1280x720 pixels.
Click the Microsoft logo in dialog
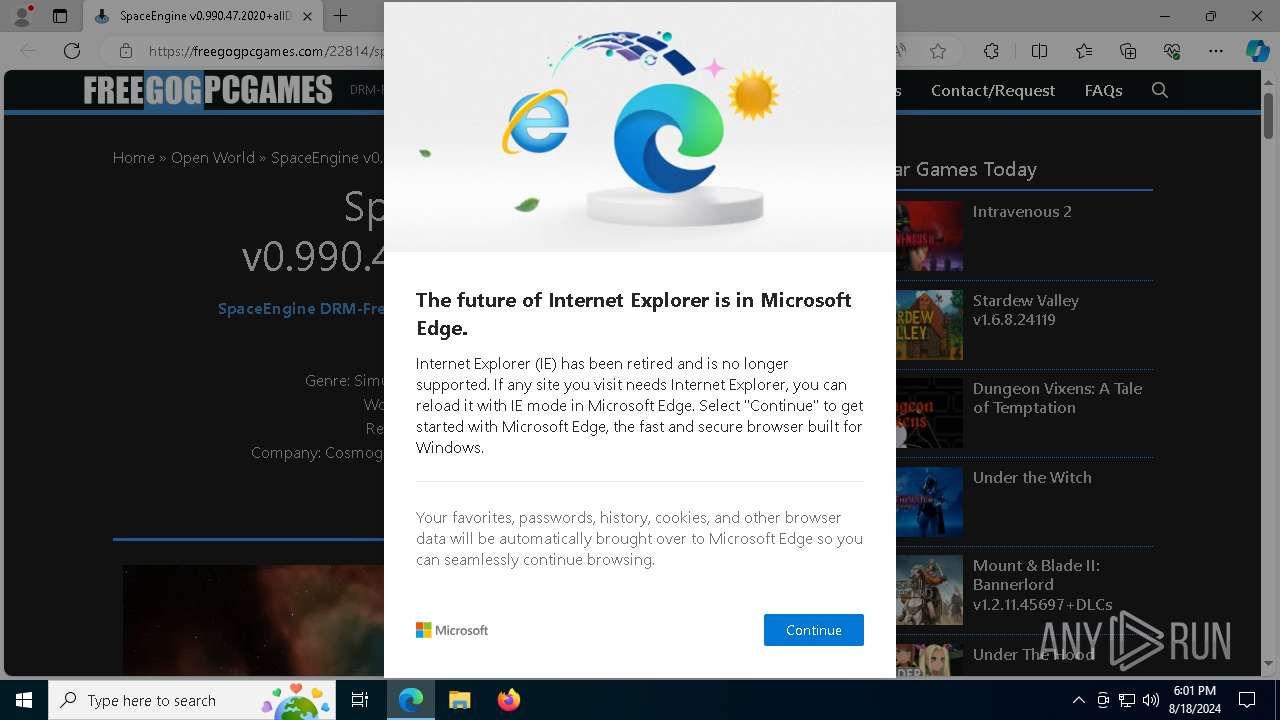(x=452, y=630)
